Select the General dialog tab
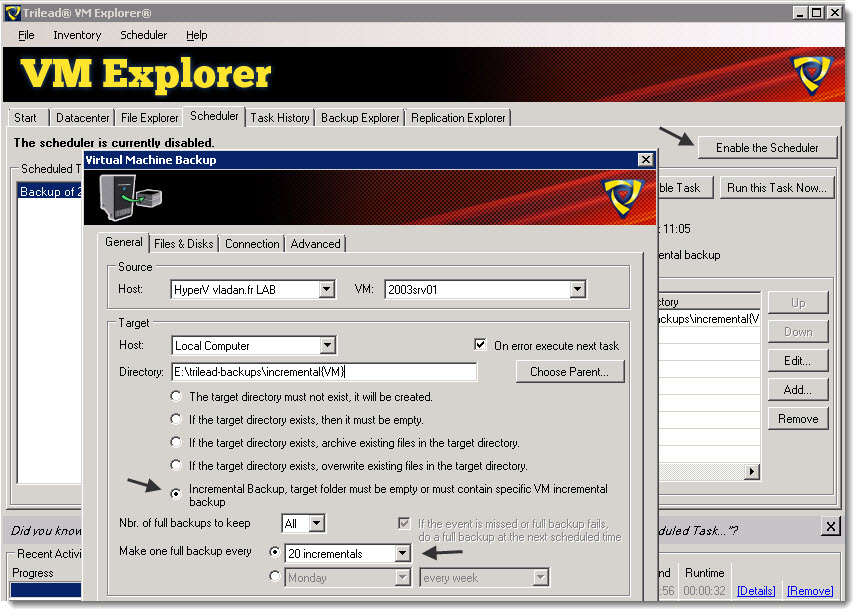The image size is (860, 616). [123, 242]
